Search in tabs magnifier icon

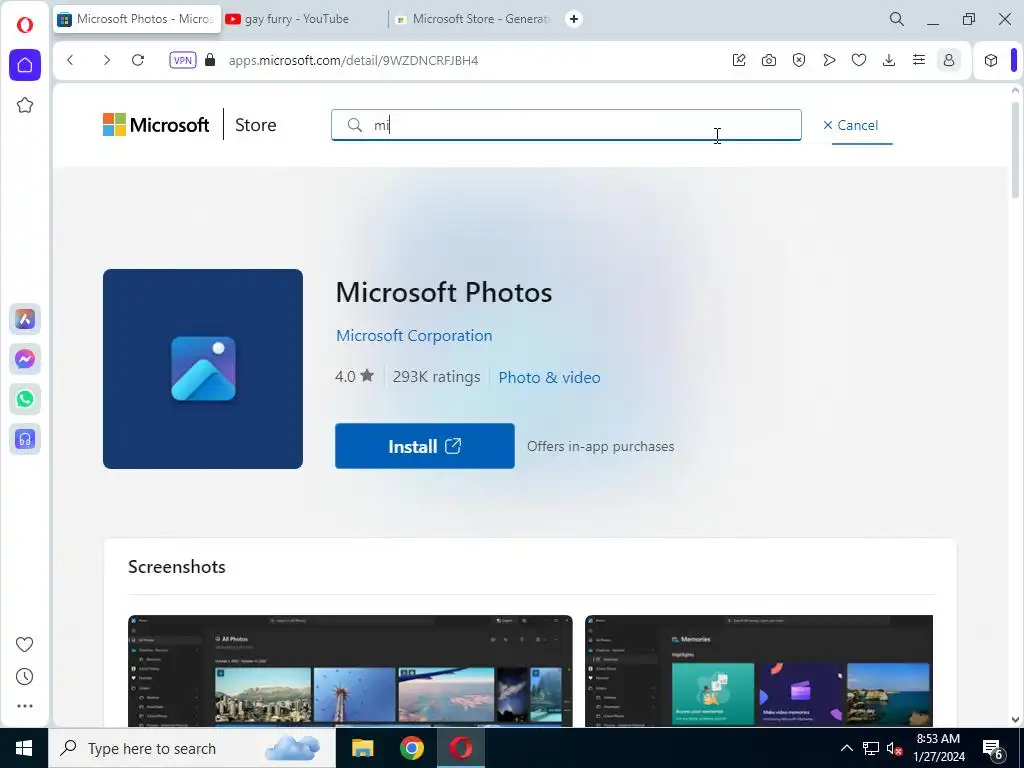[897, 19]
